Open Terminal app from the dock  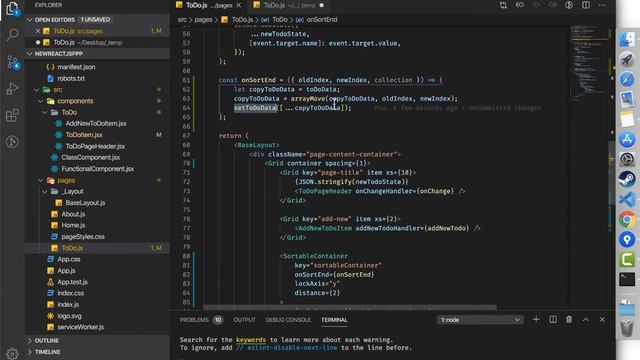[x=627, y=279]
